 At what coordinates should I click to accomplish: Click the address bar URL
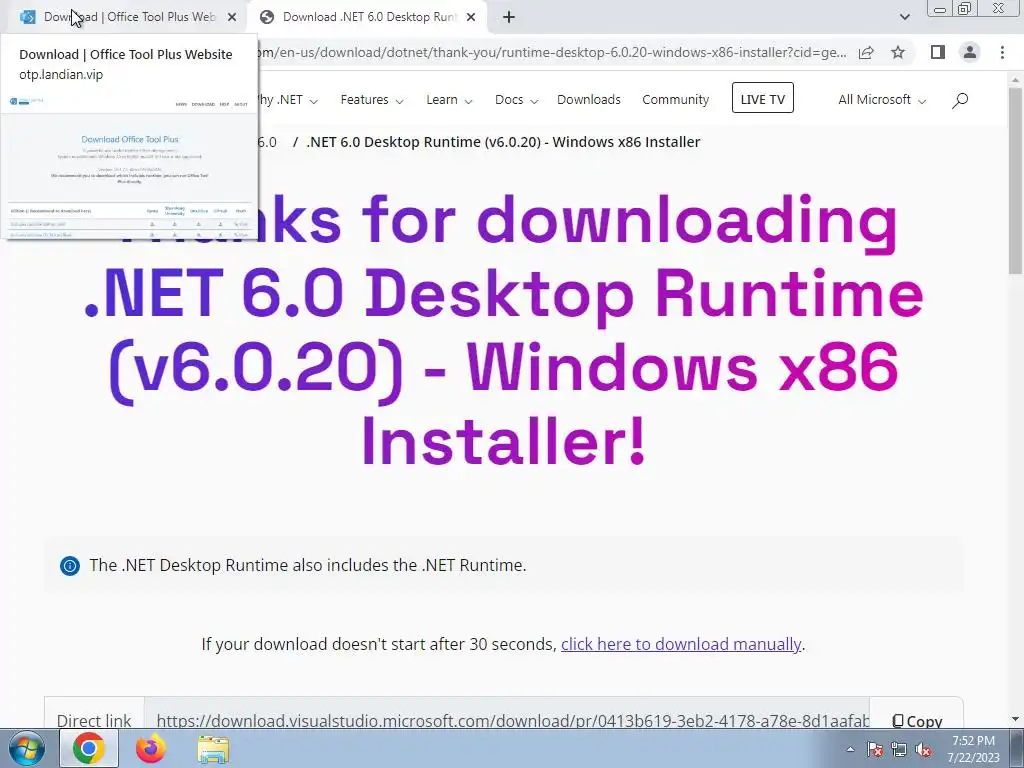point(552,52)
